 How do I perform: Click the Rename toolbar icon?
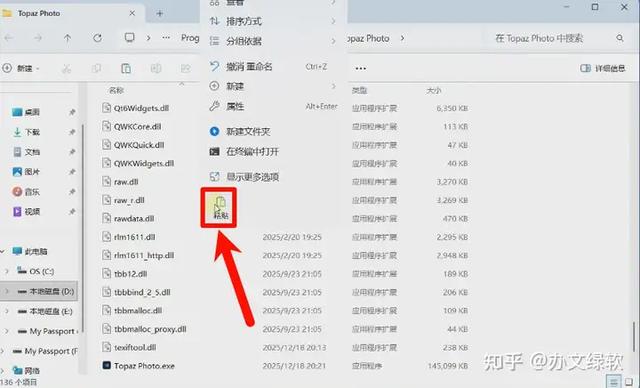(156, 69)
